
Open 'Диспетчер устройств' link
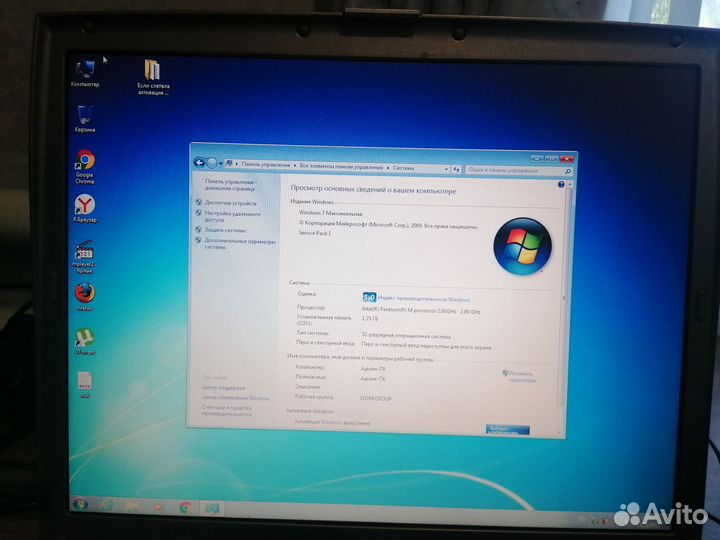pos(231,203)
